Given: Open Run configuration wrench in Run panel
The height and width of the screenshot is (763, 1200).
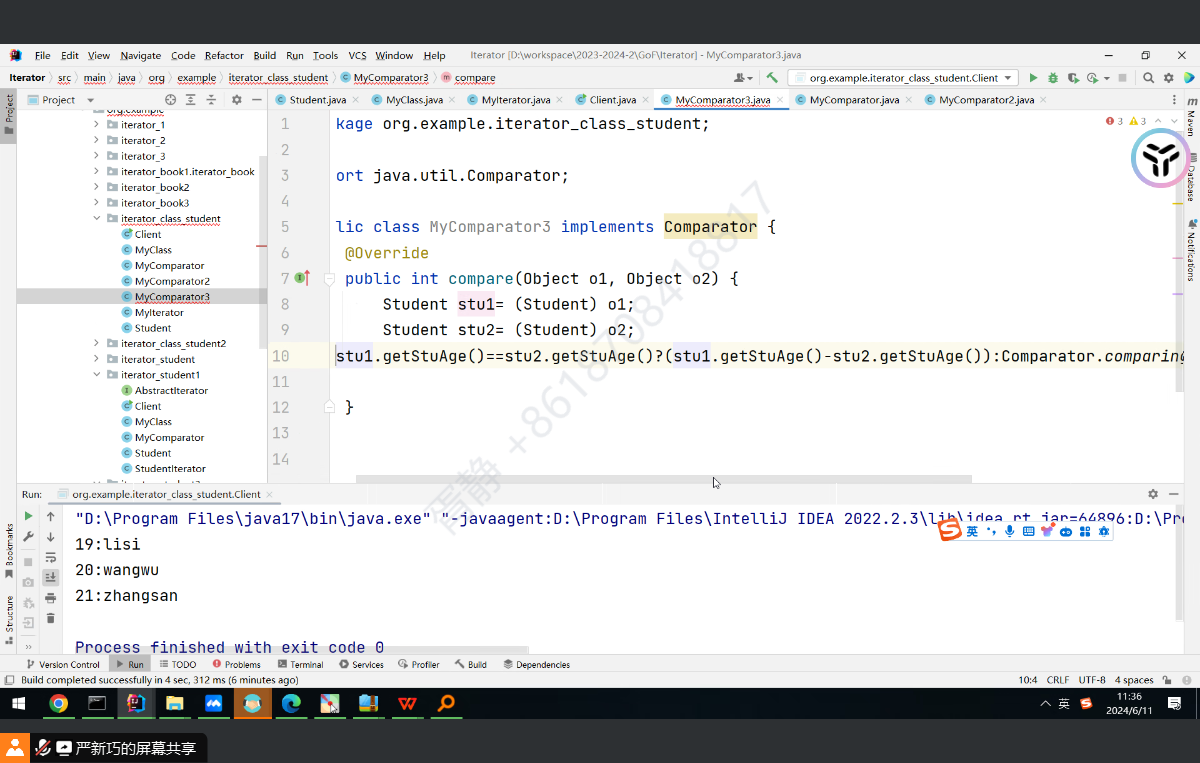Looking at the screenshot, I should click(x=28, y=537).
